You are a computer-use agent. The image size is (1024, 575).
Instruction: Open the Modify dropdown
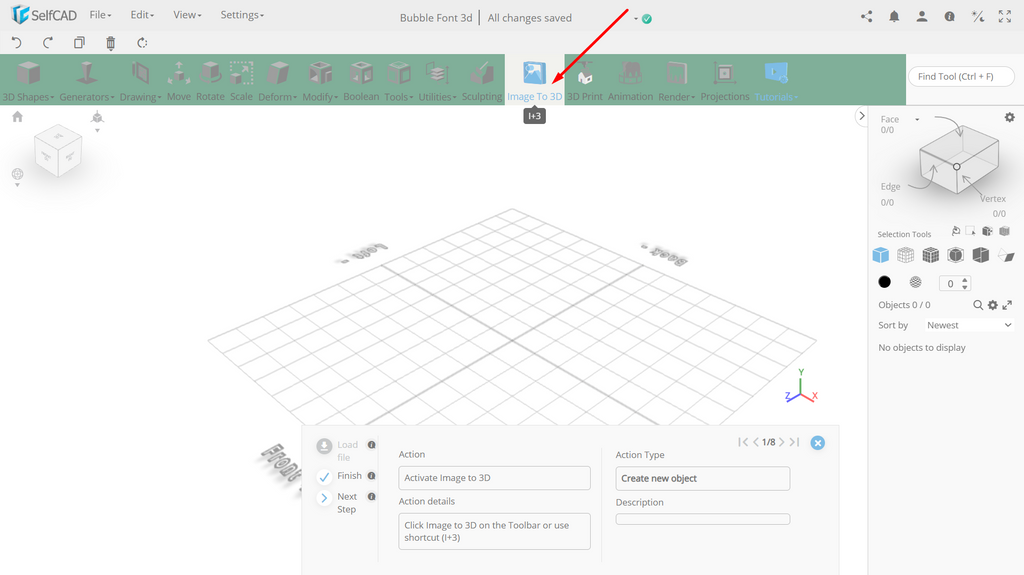(320, 80)
